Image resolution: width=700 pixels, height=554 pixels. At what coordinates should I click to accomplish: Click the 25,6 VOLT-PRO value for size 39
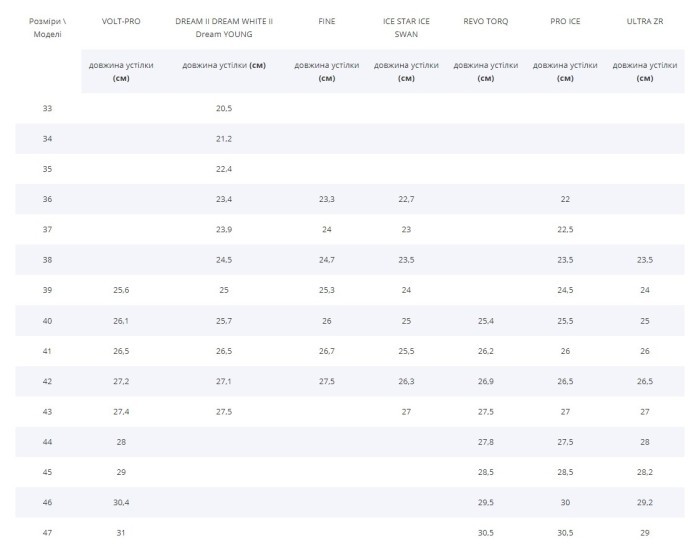(x=121, y=290)
